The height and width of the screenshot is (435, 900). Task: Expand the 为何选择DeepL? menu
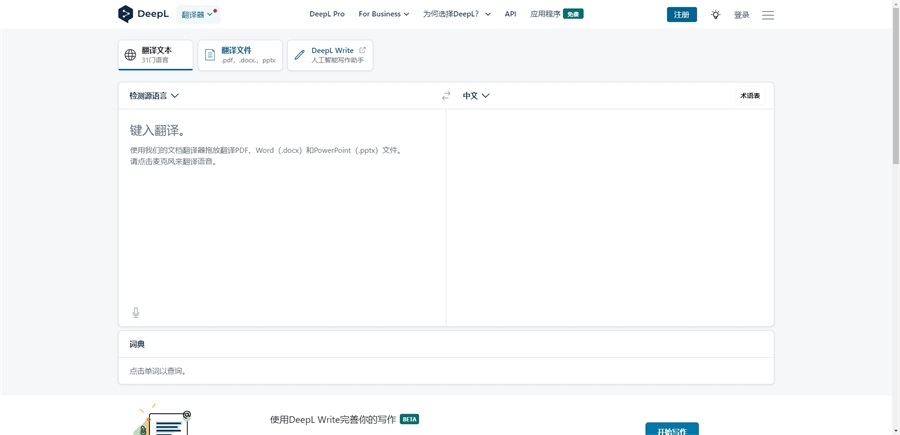tap(457, 14)
